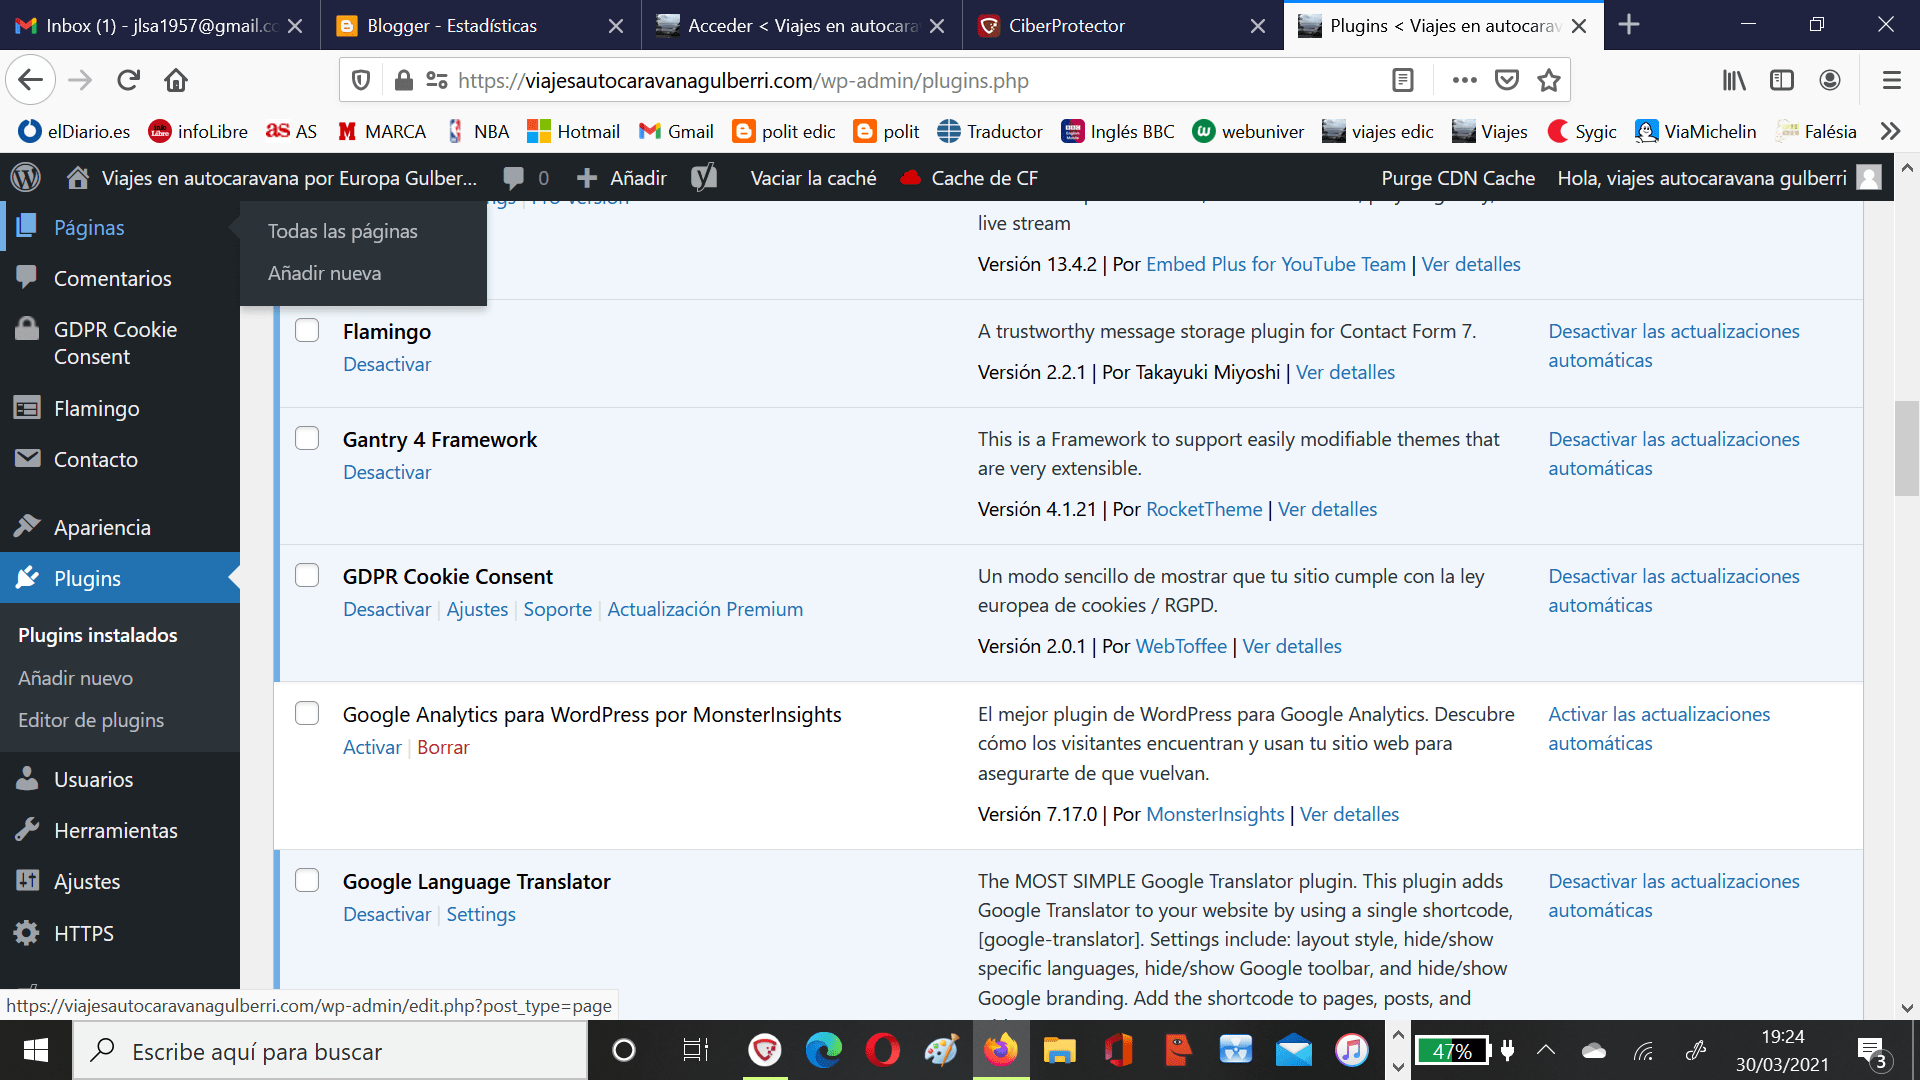Click Vaciar la caché in admin bar
Image resolution: width=1920 pixels, height=1080 pixels.
(813, 178)
